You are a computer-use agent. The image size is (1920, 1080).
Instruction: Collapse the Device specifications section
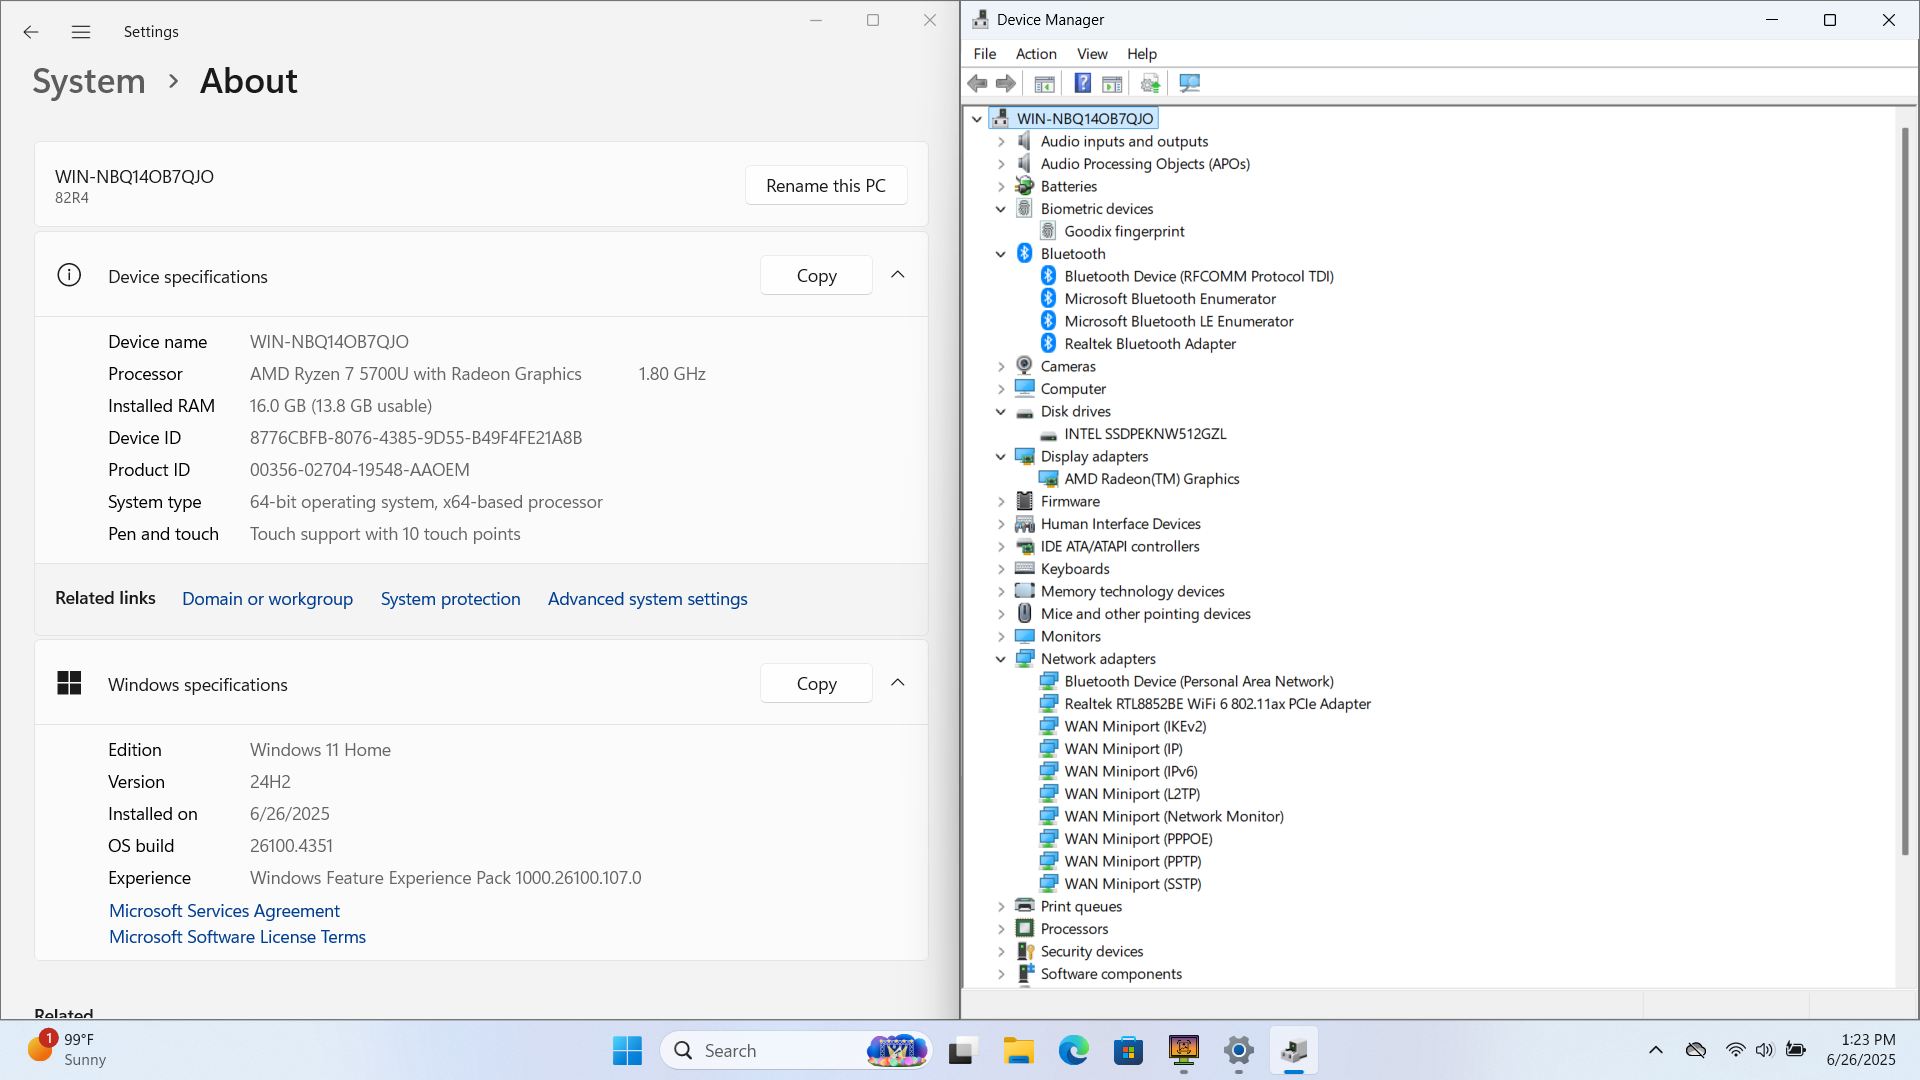[x=897, y=275]
